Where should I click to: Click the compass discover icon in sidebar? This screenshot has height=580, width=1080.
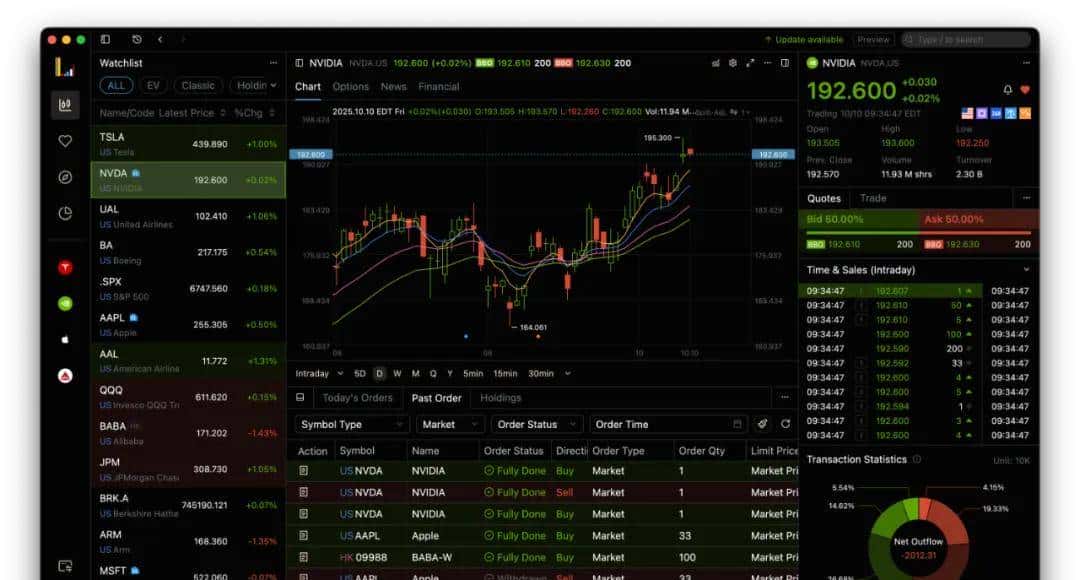(65, 176)
